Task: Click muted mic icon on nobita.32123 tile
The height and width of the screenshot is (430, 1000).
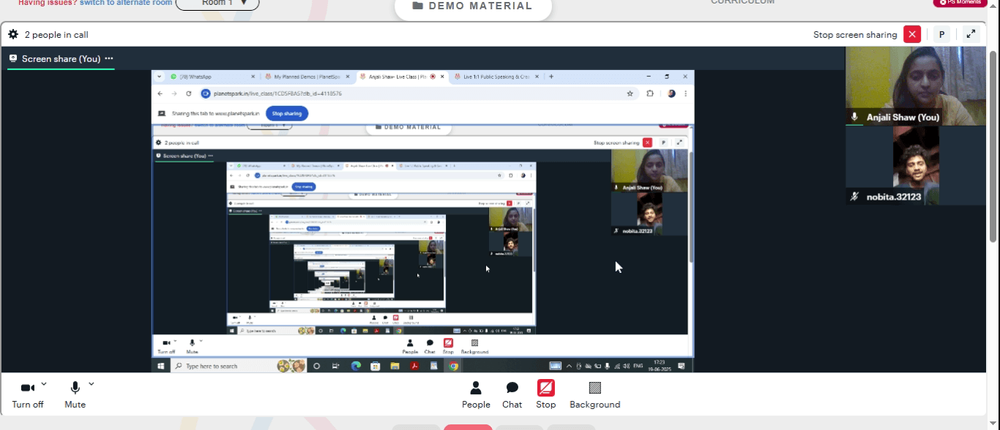Action: click(x=855, y=197)
